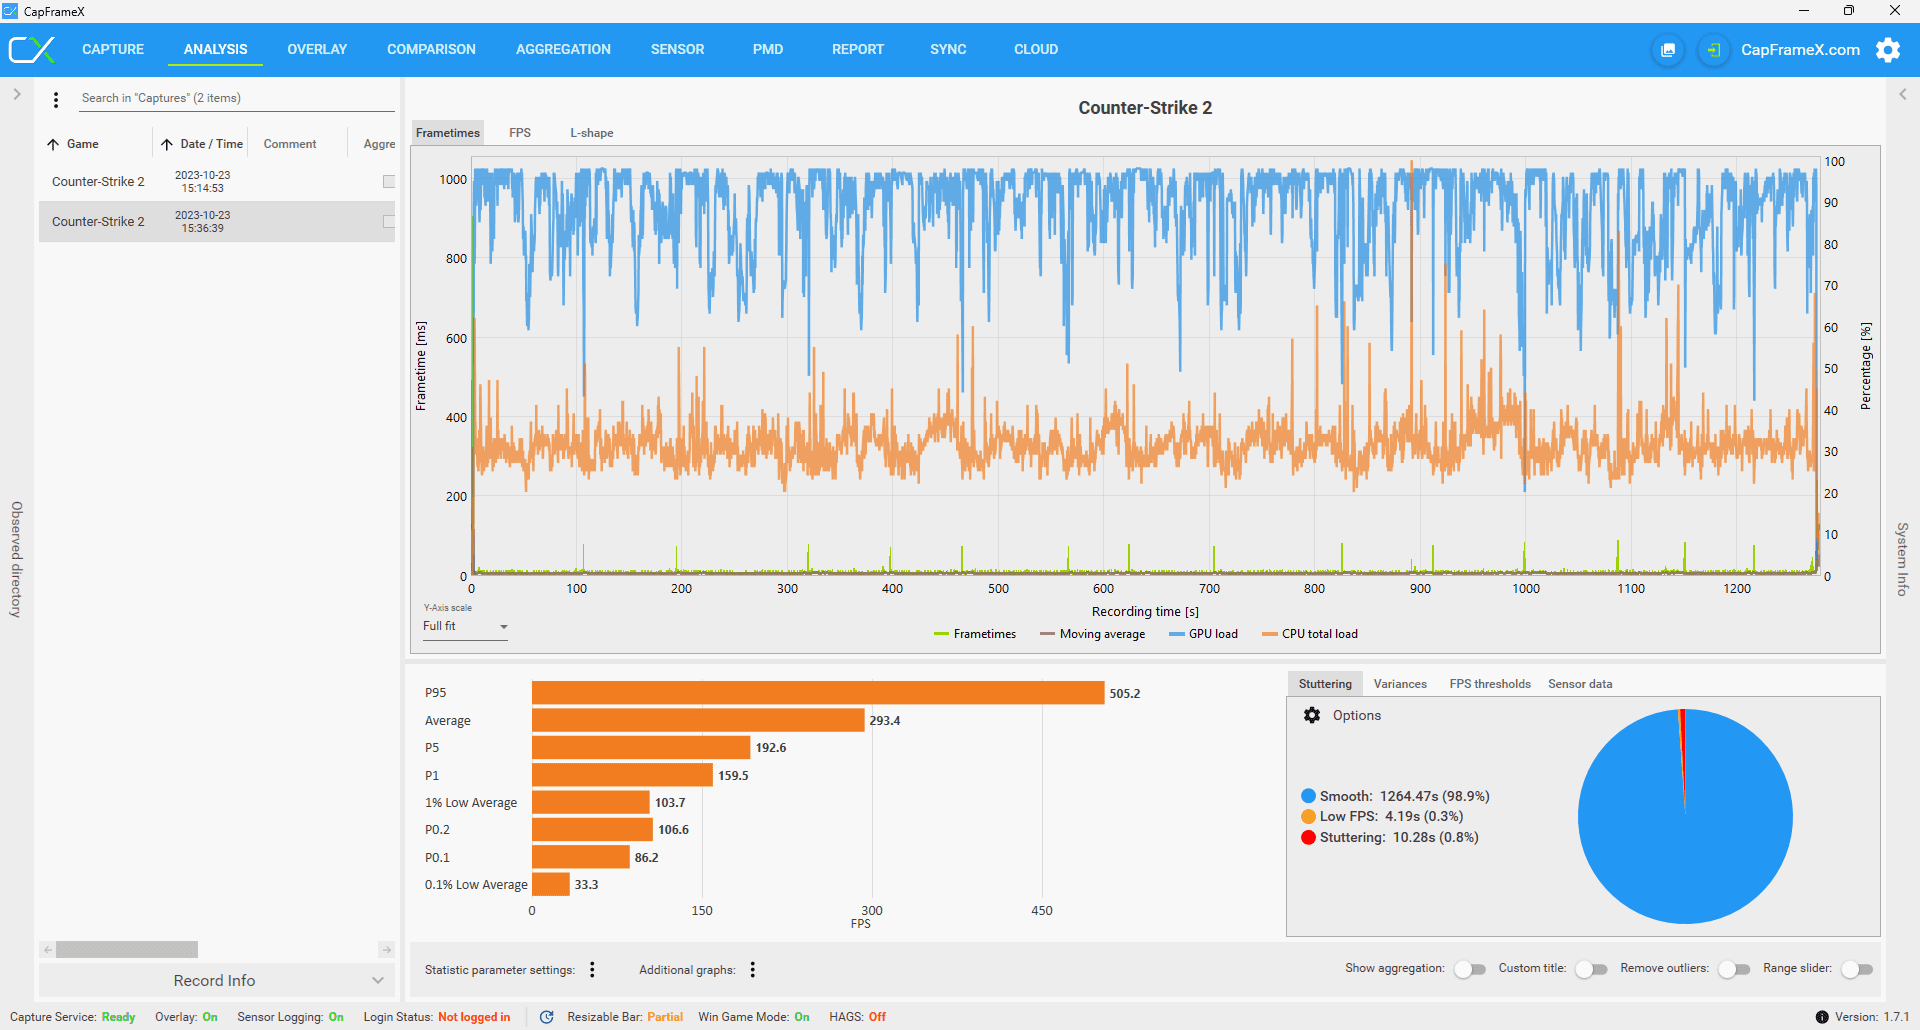Click the refresh icon before Resizable Bar
Screen dimensions: 1920x1030
tap(547, 1017)
